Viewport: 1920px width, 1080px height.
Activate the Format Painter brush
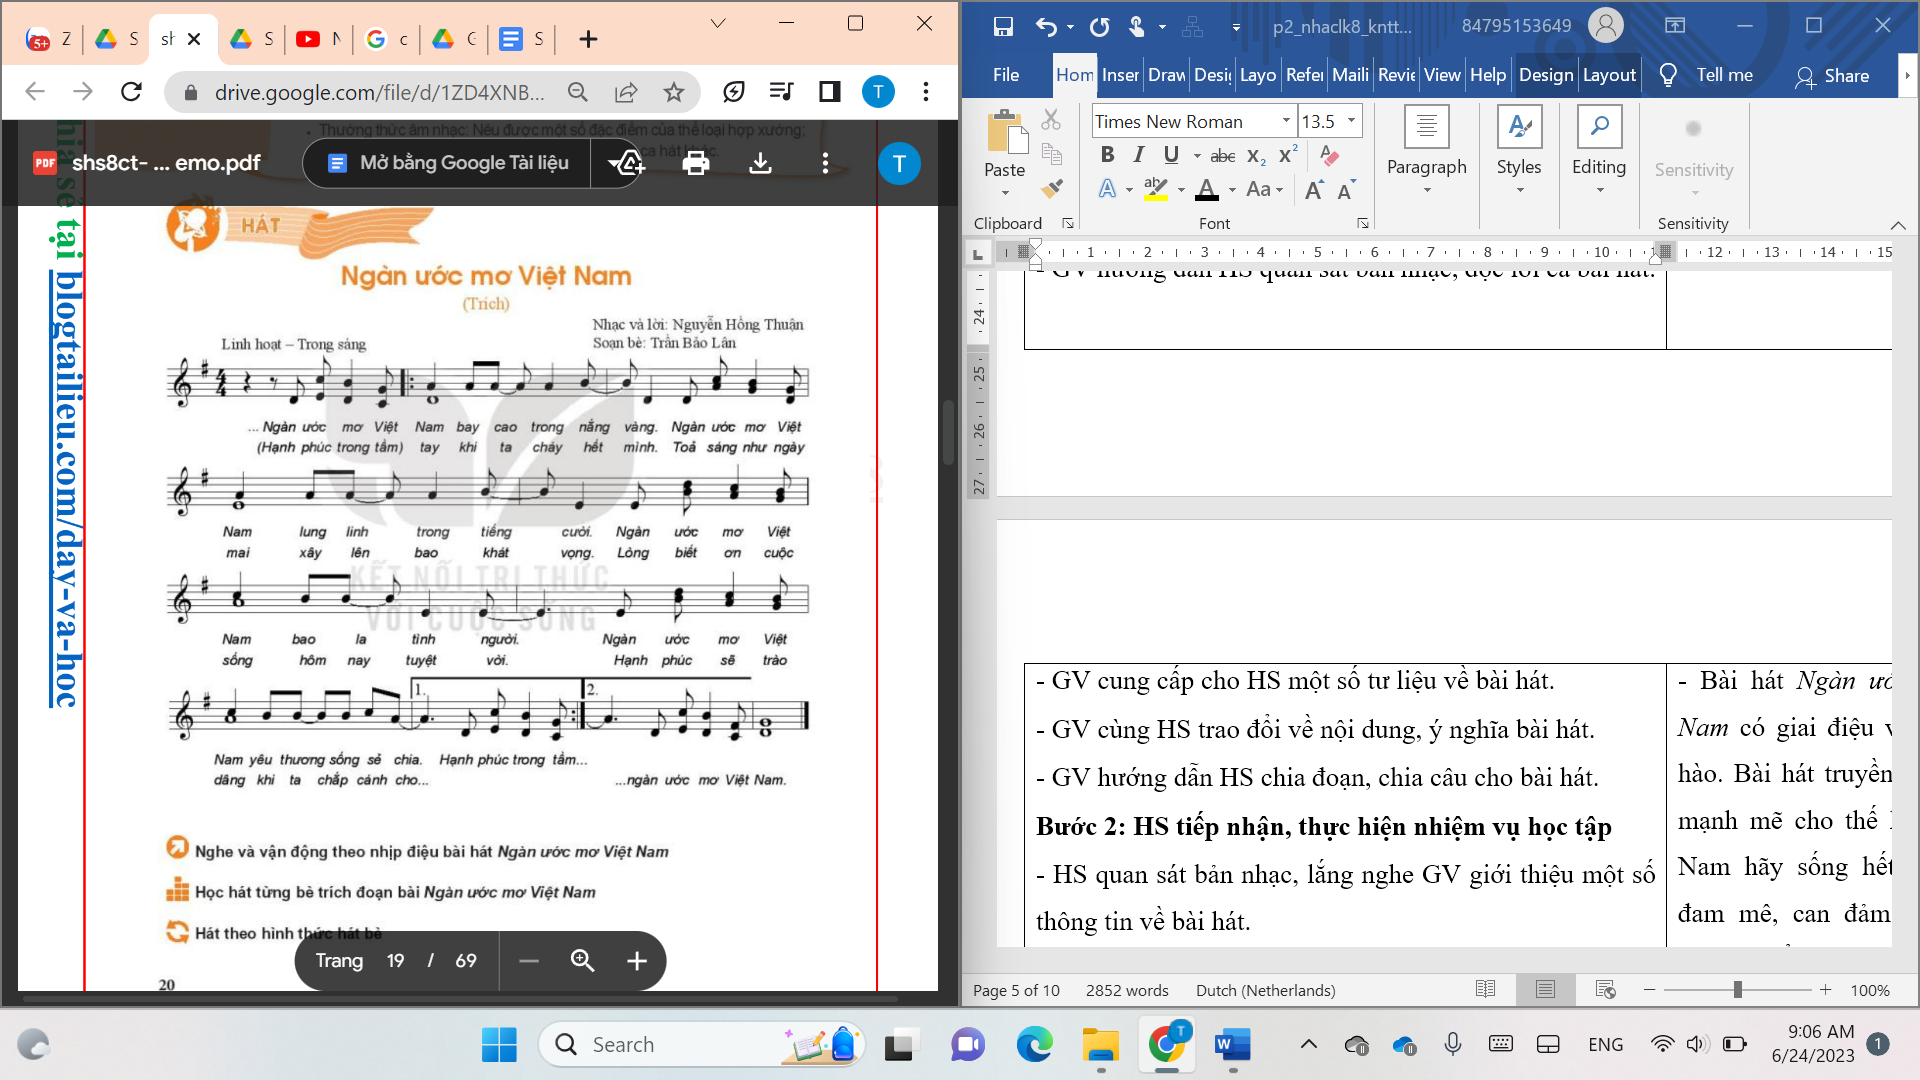point(1051,187)
